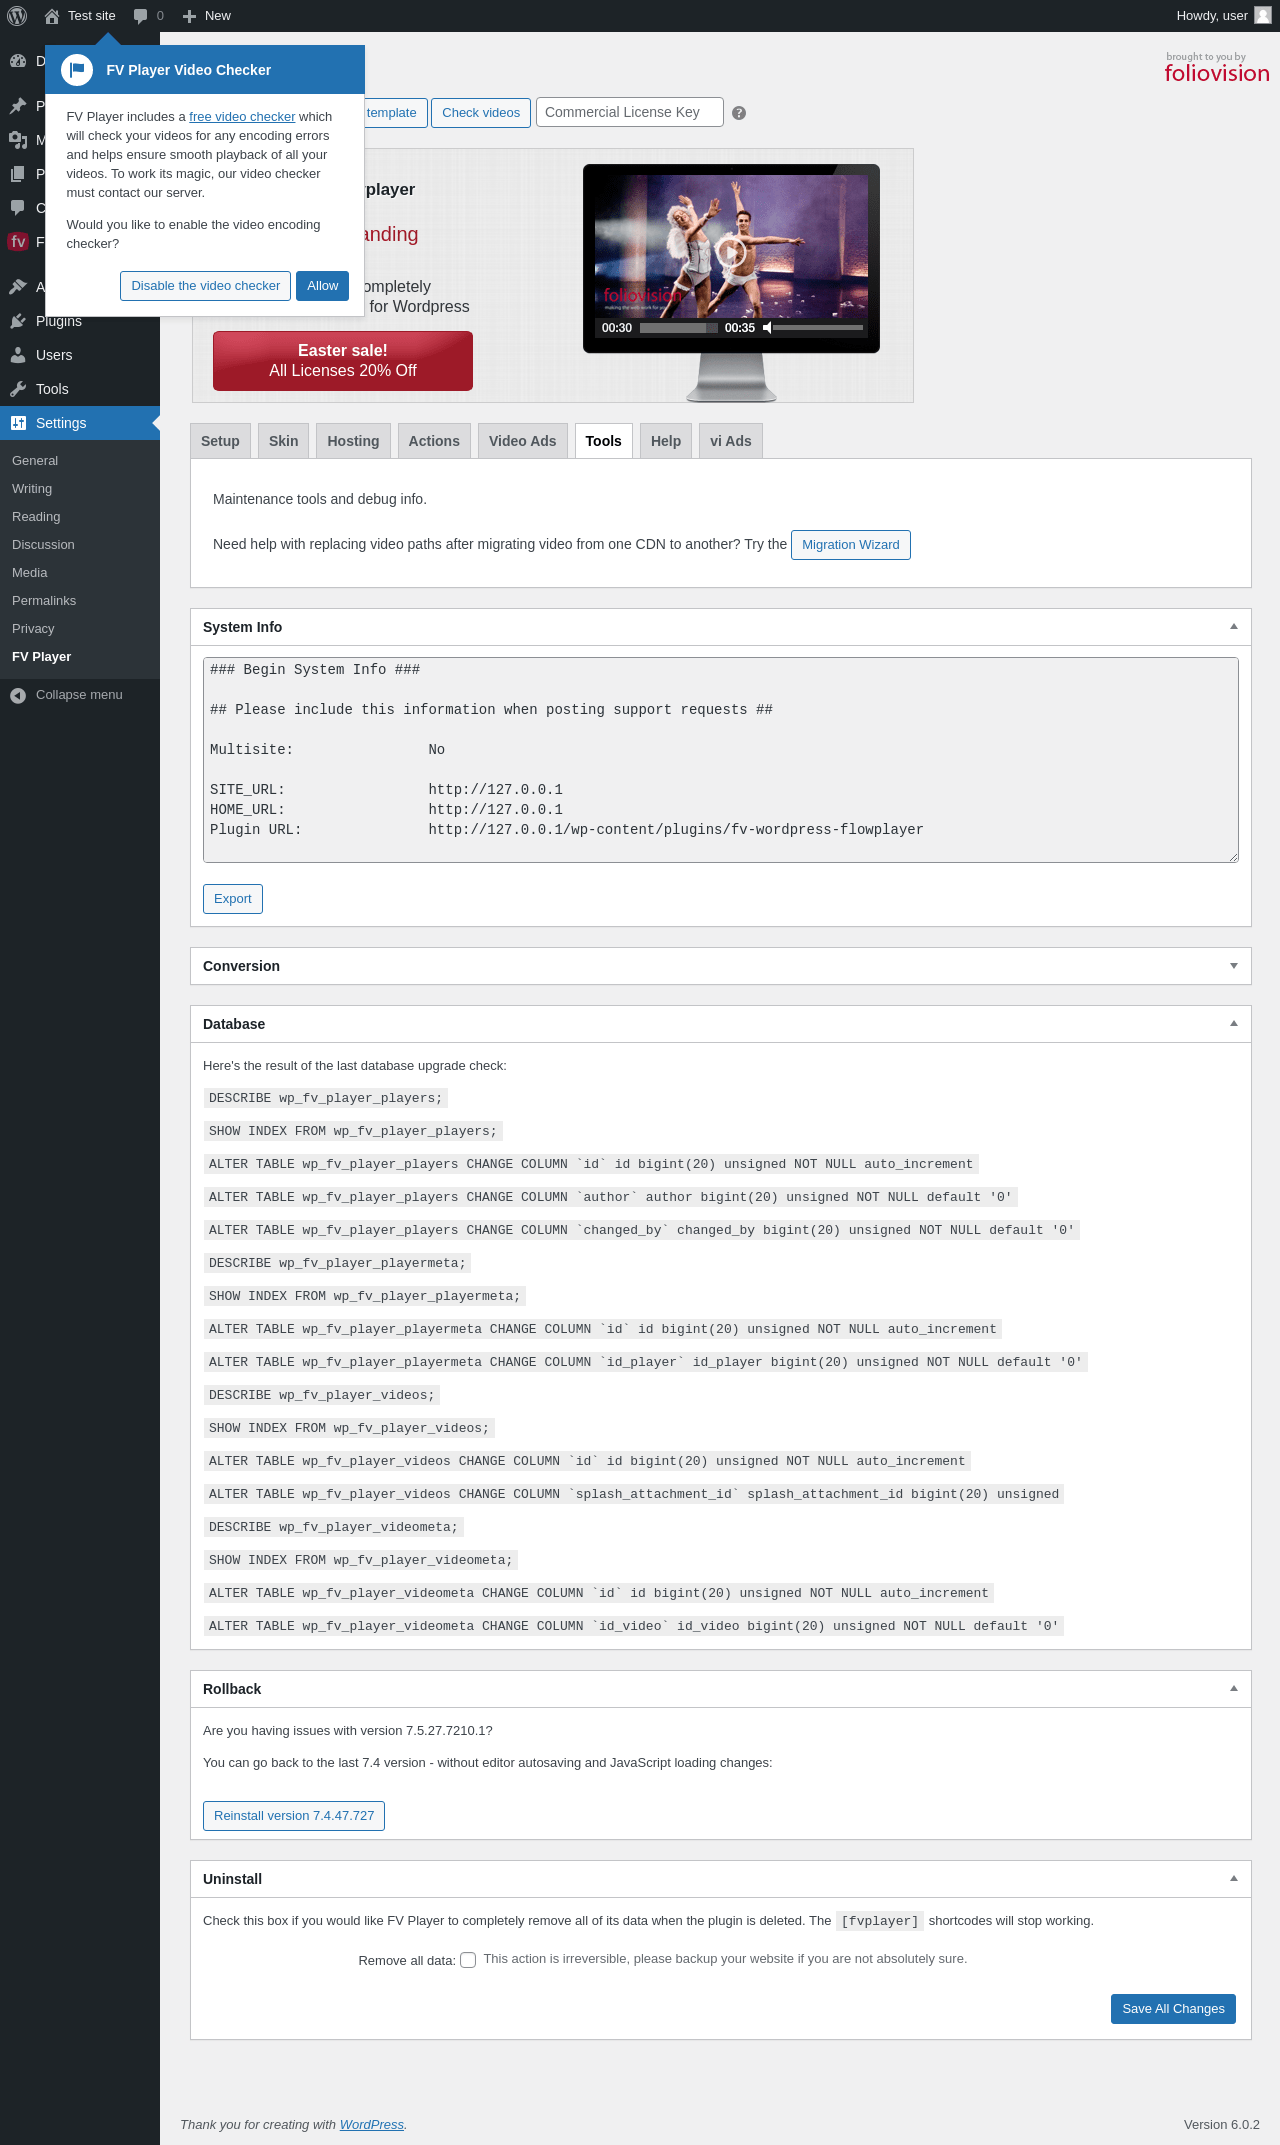Click the Test site home icon
1280x2145 pixels.
52,16
